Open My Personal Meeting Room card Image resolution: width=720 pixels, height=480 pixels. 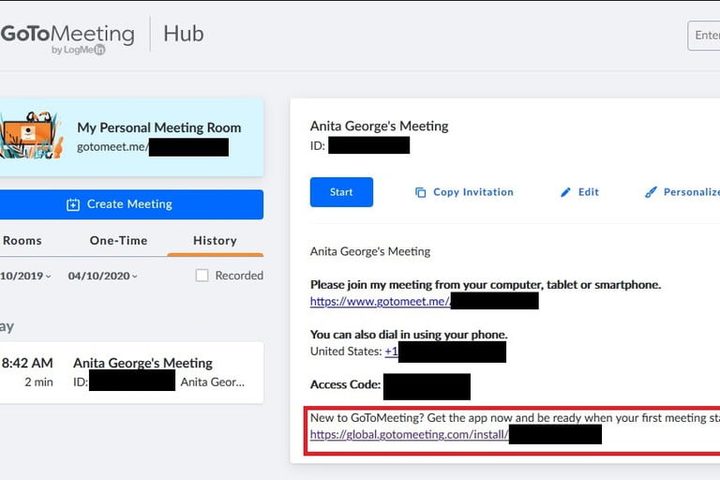tap(132, 137)
